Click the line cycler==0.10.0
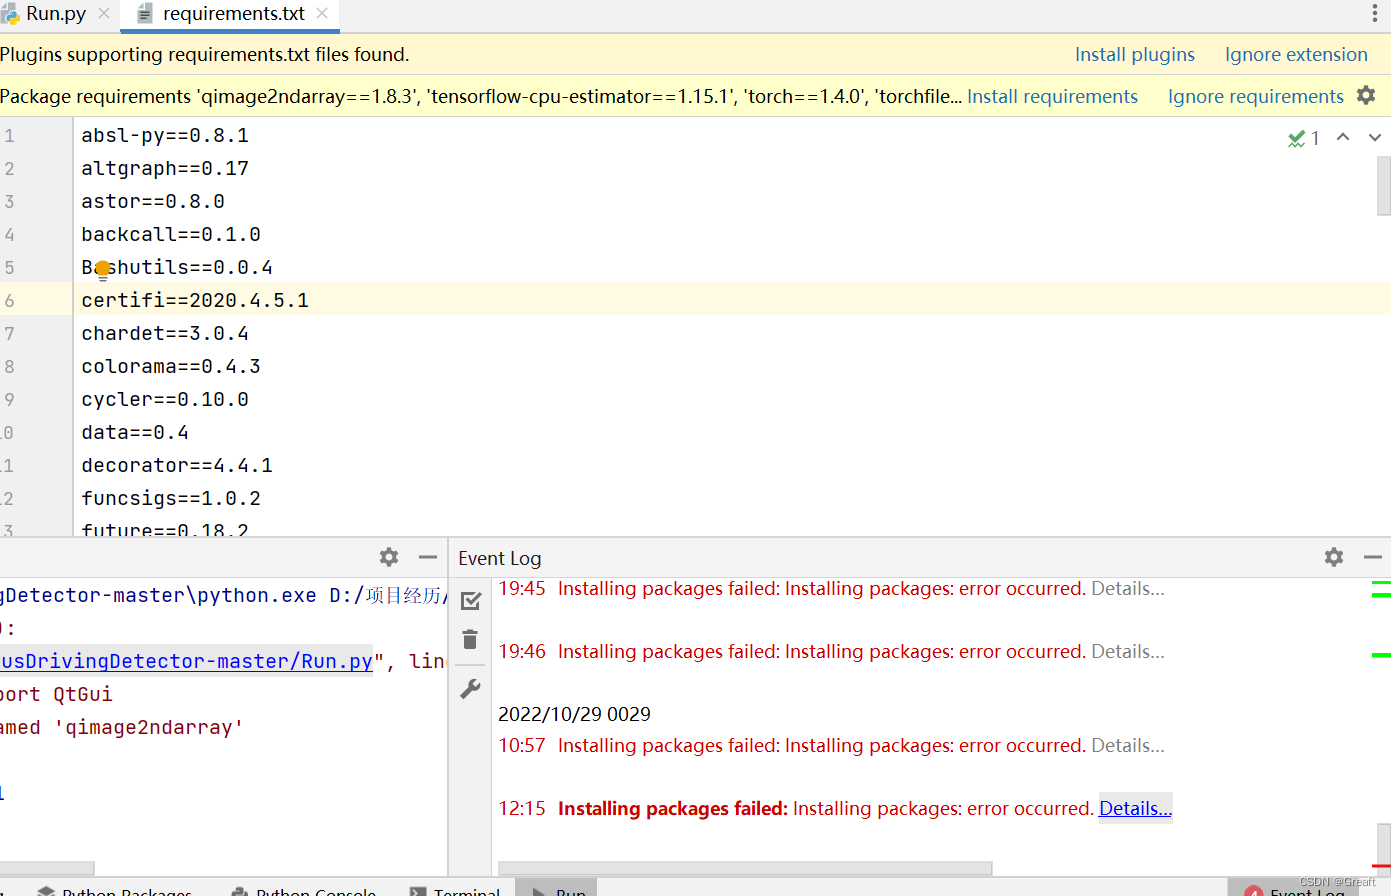Screen dimensions: 1391x896 (x=165, y=399)
